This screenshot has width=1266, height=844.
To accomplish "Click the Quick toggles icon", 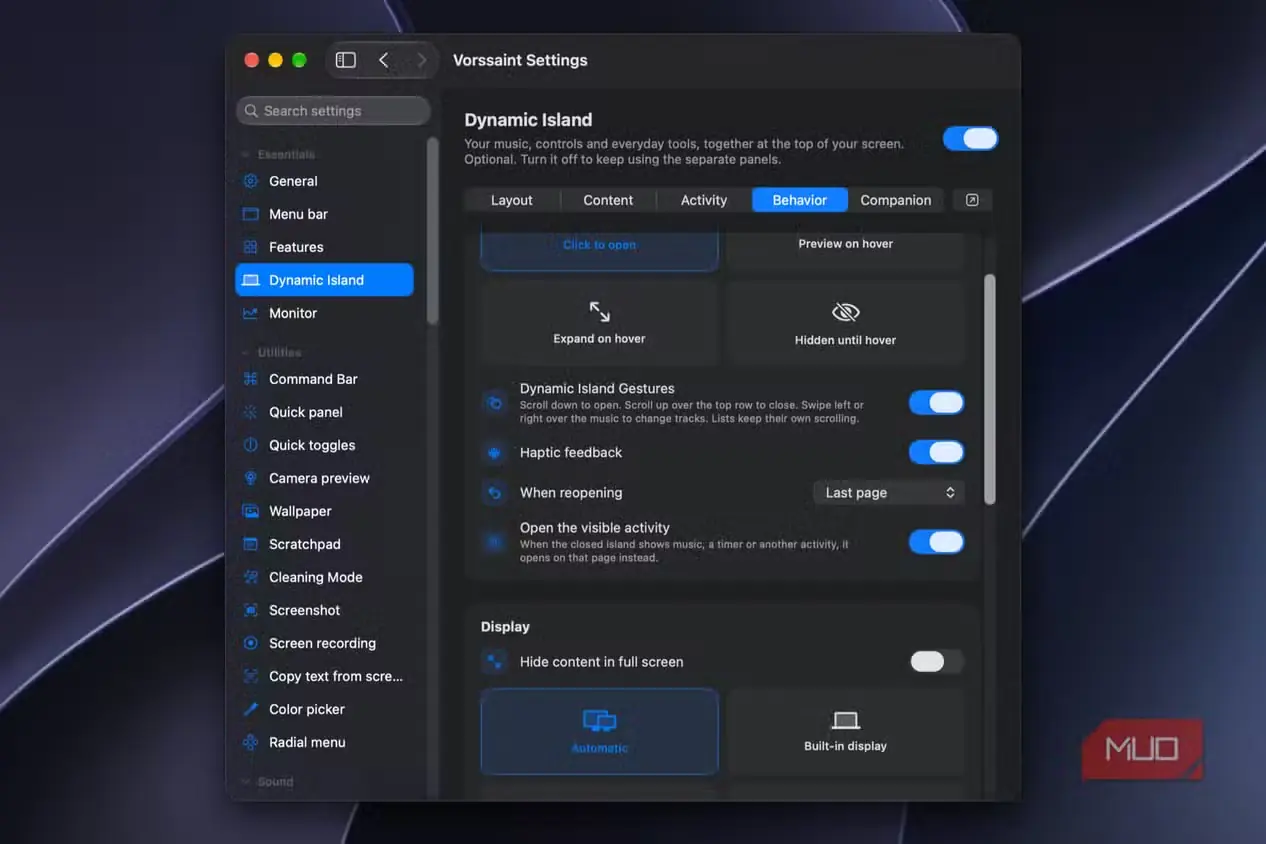I will click(250, 445).
